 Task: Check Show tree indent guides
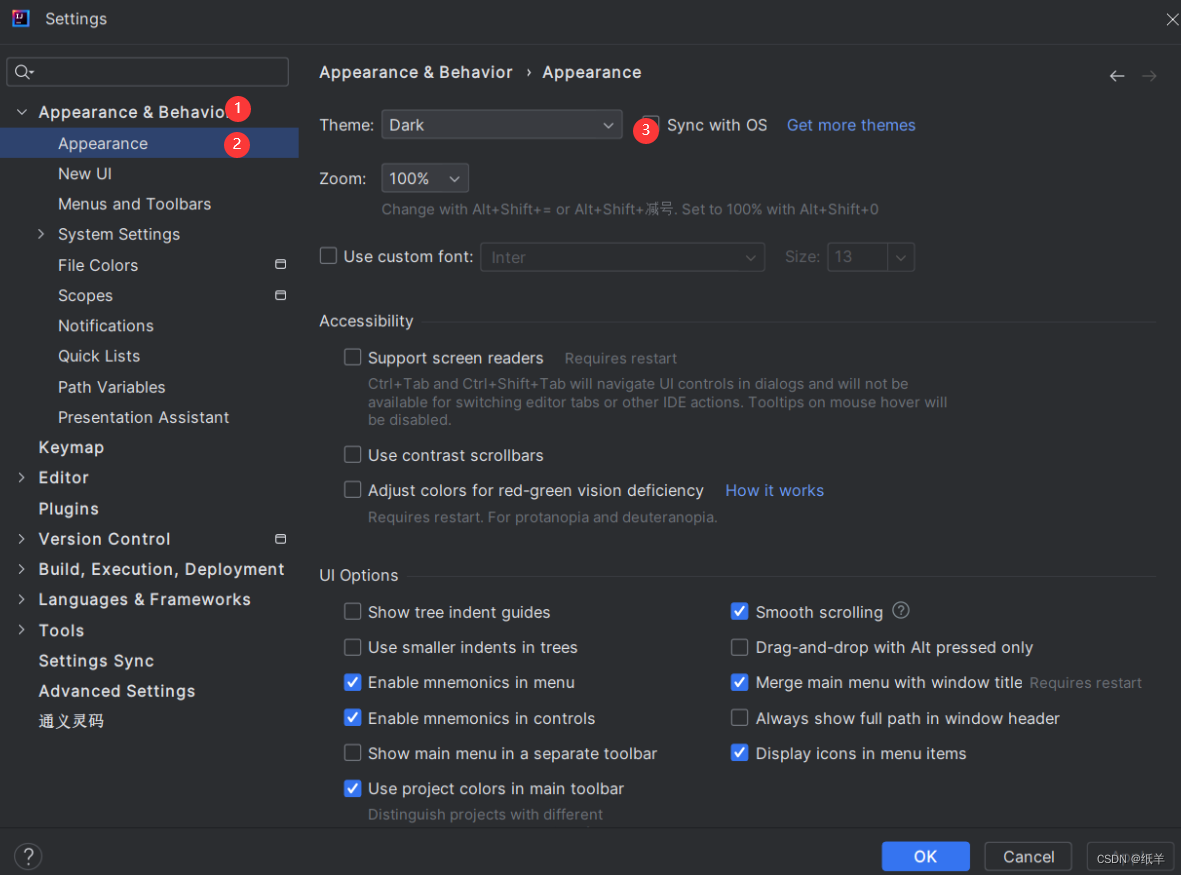tap(352, 611)
